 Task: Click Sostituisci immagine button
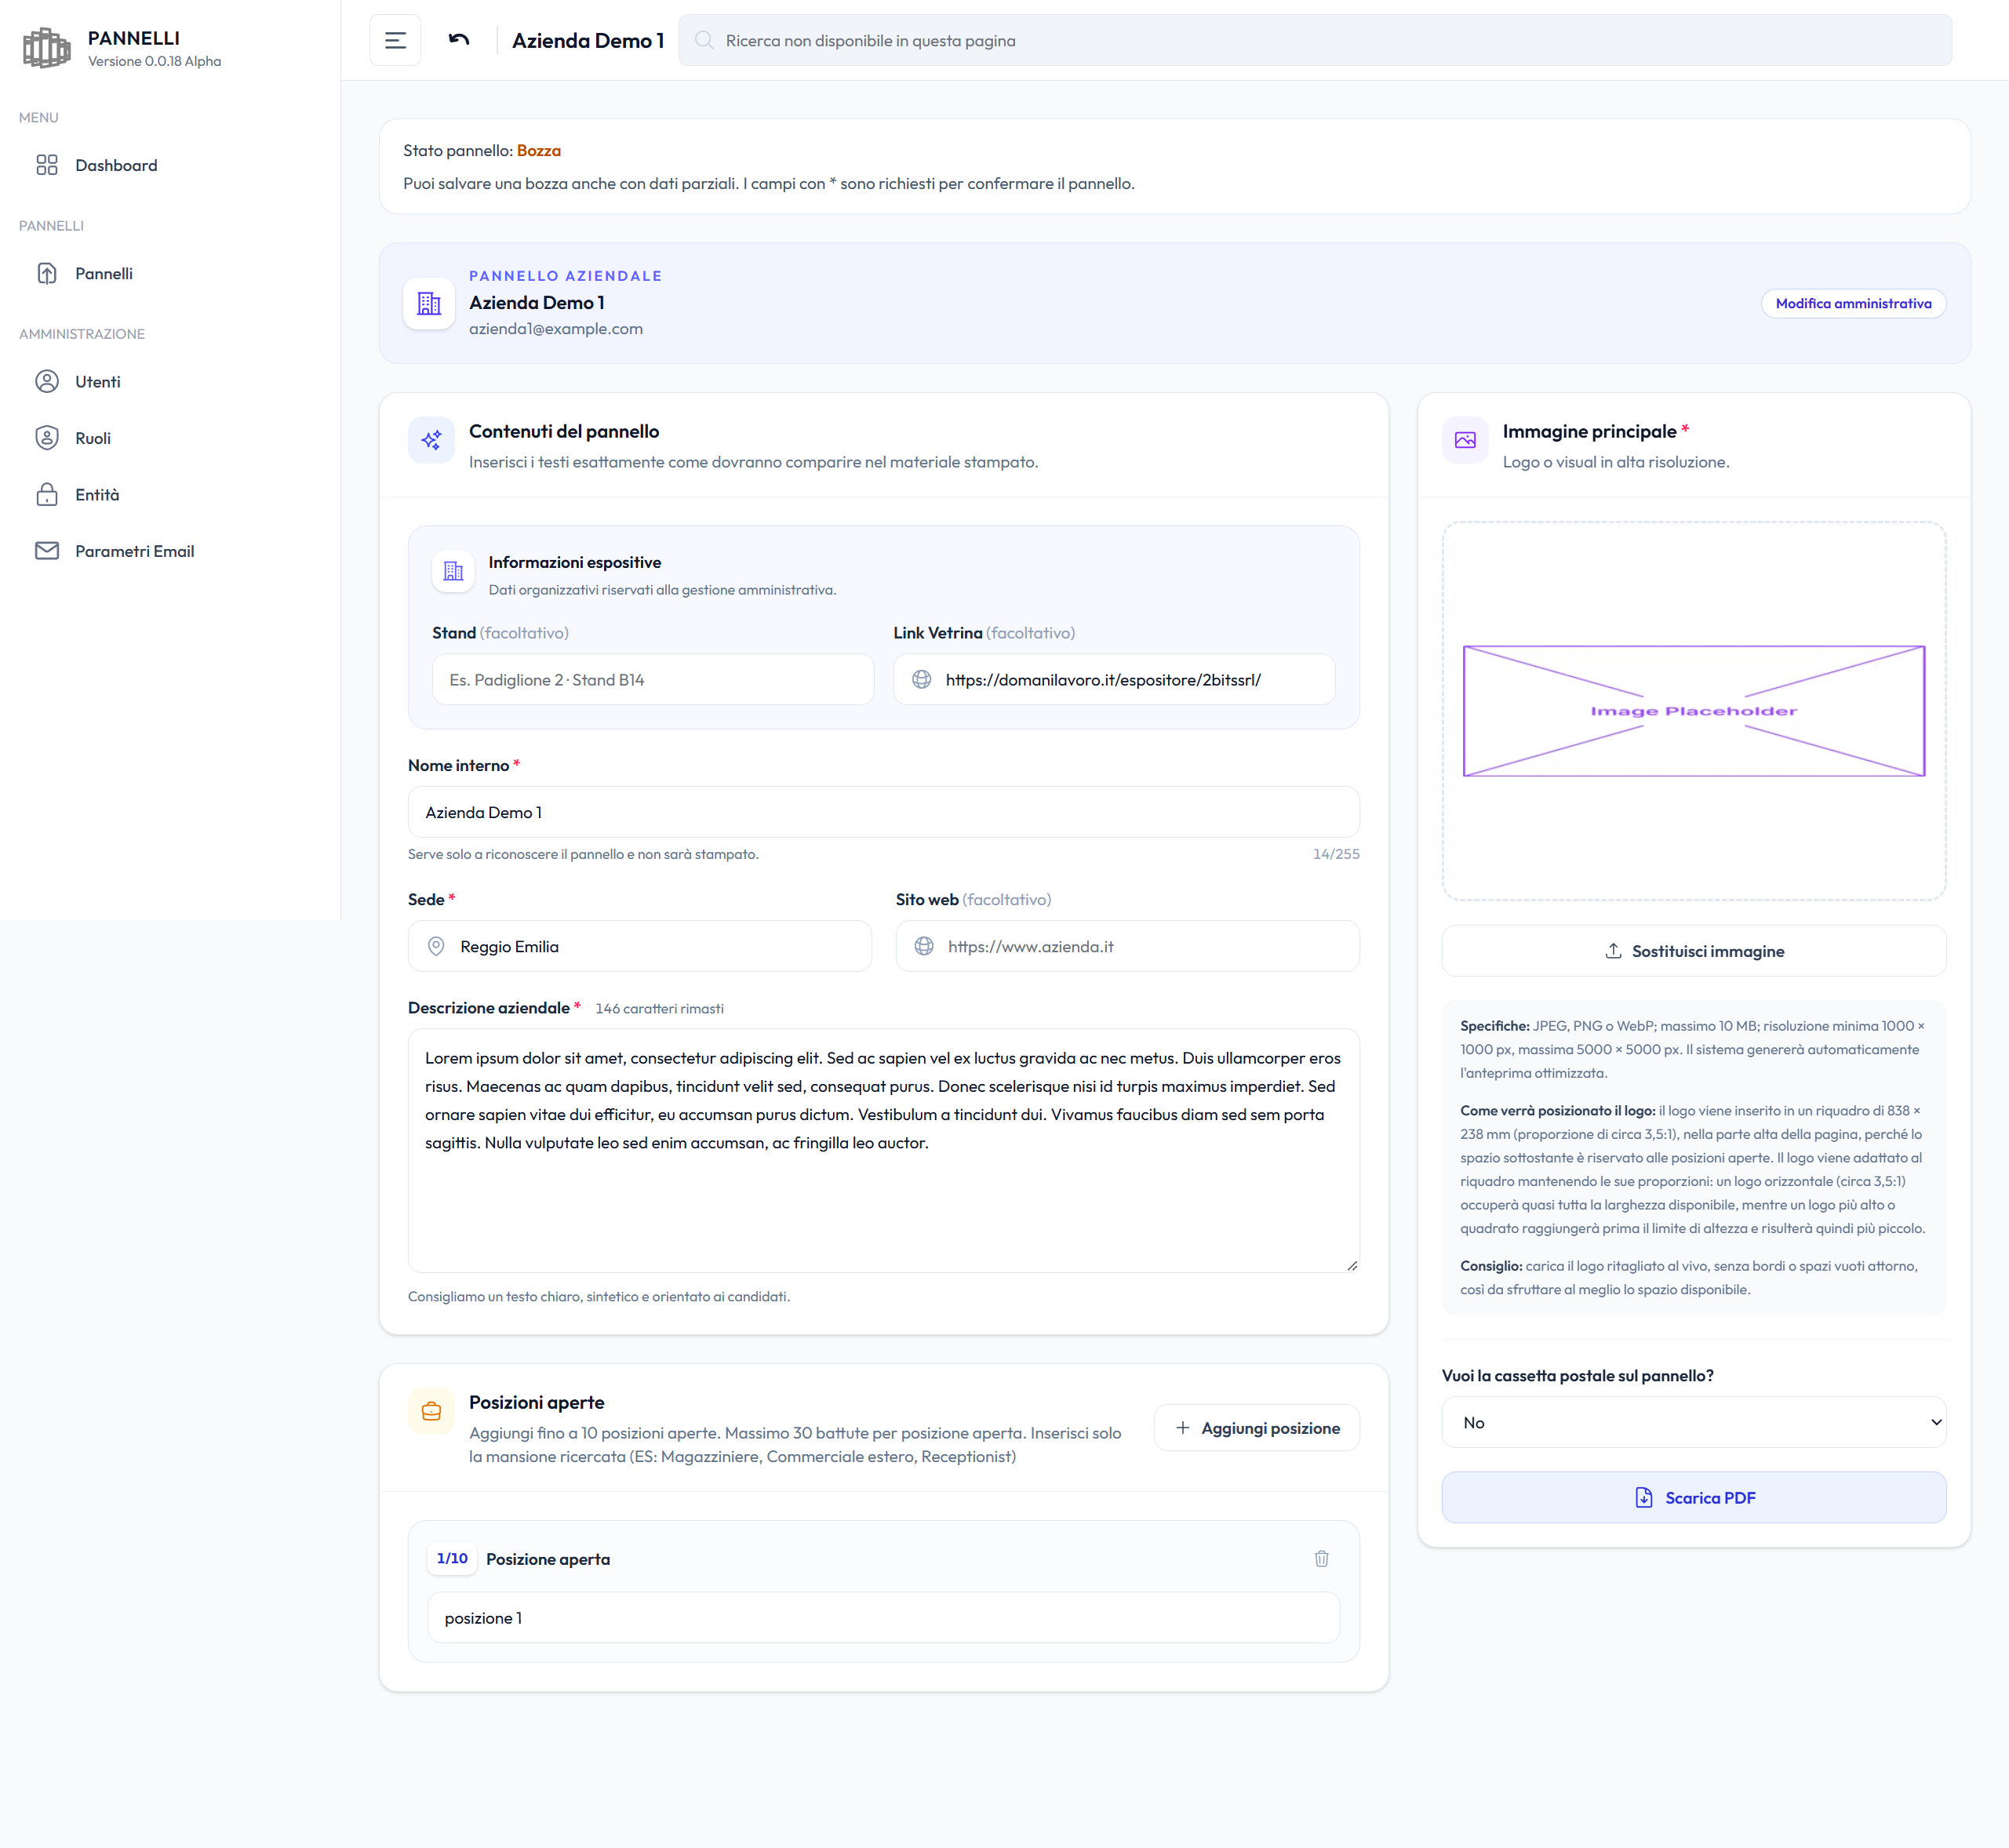point(1693,951)
